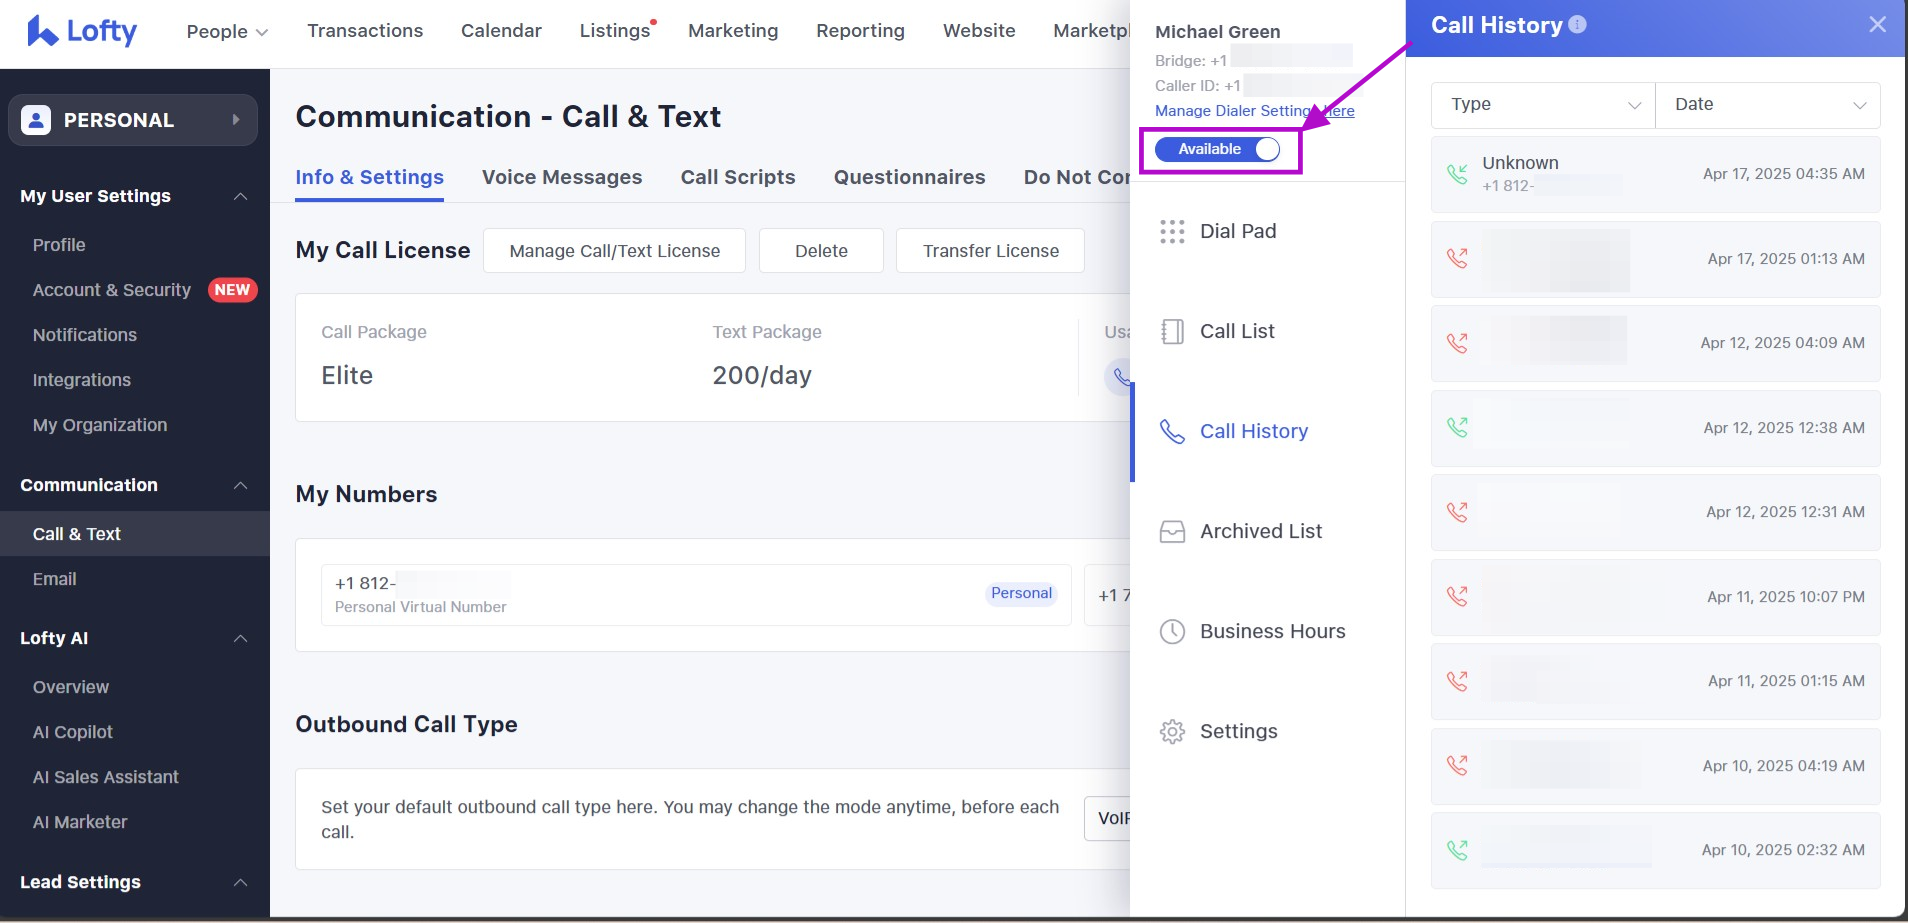Screen dimensions: 1908x923
Task: Switch to the Voice Messages tab
Action: pyautogui.click(x=562, y=177)
